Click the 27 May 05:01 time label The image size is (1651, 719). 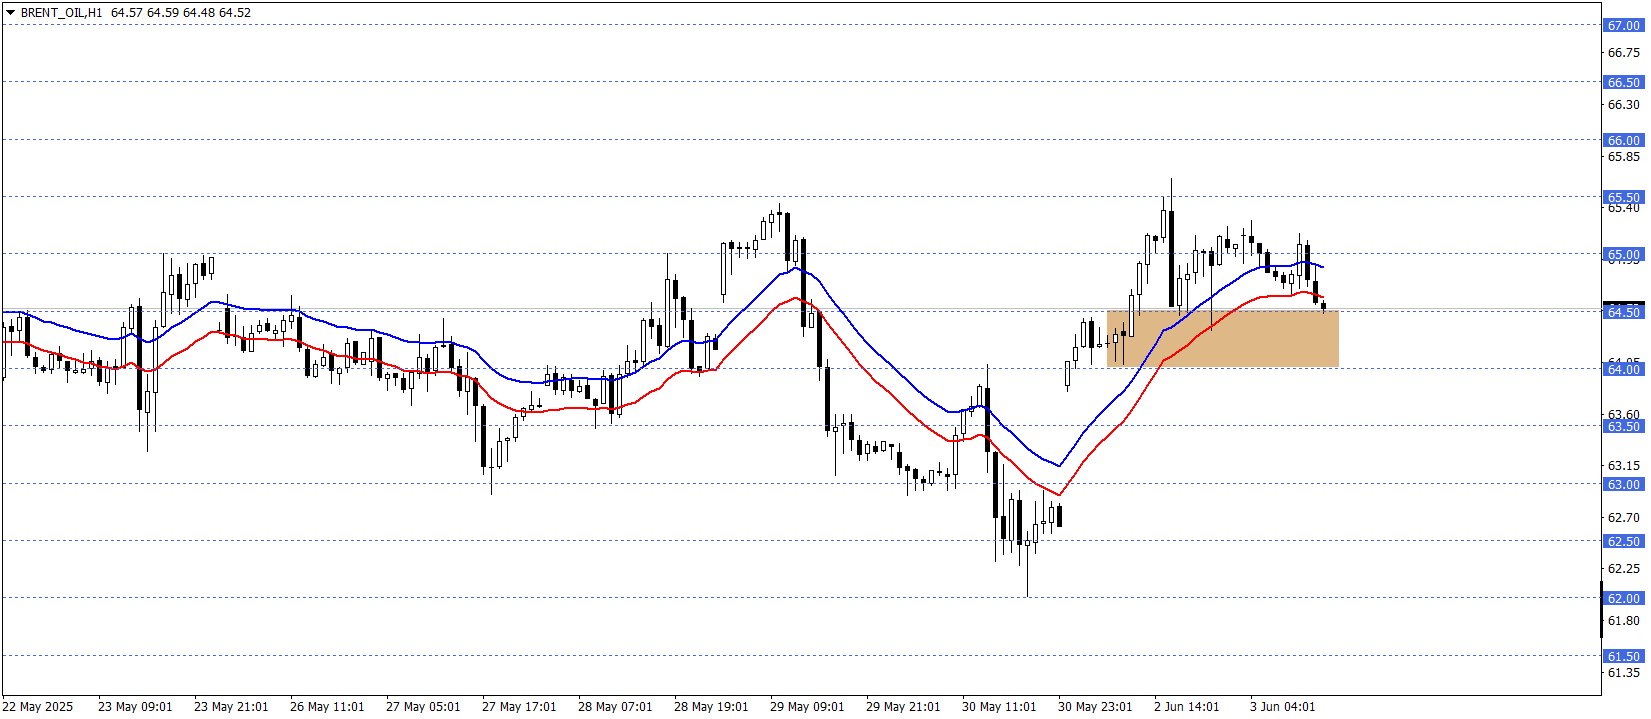pyautogui.click(x=423, y=707)
